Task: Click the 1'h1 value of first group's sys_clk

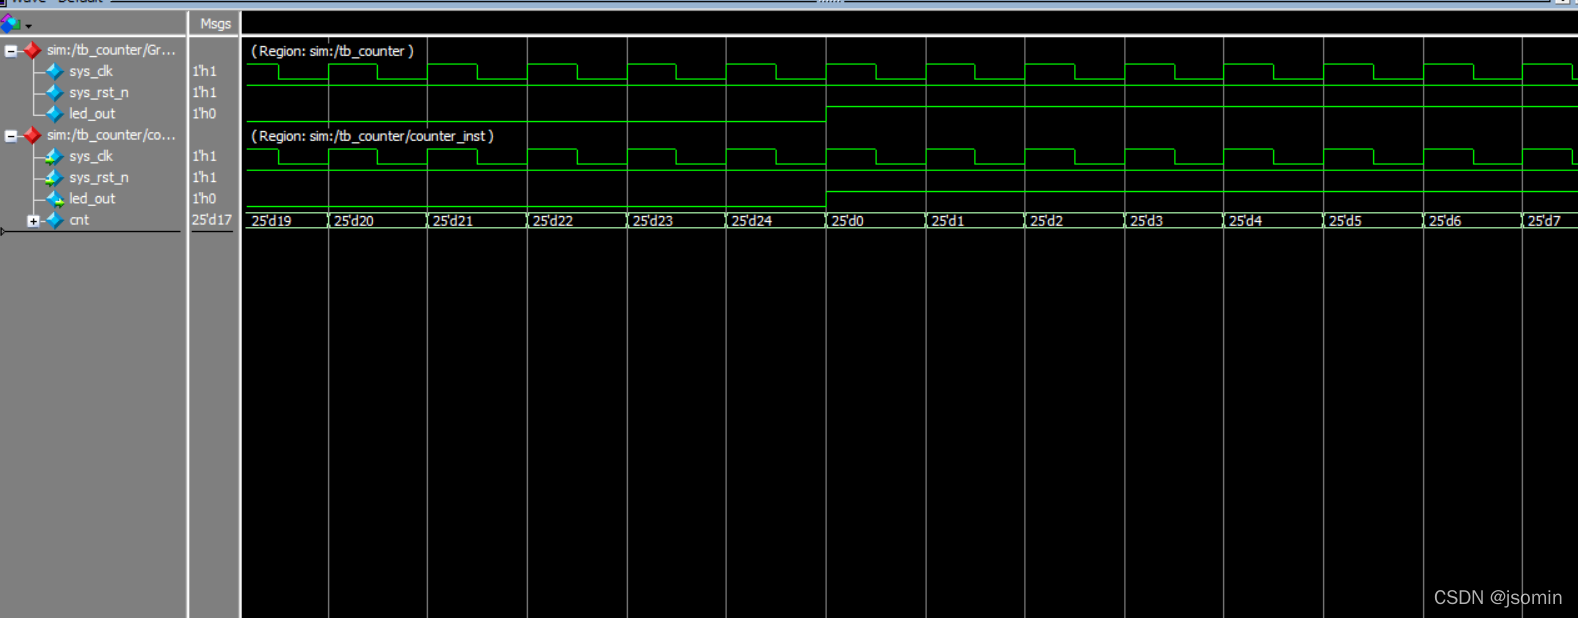Action: [x=204, y=71]
